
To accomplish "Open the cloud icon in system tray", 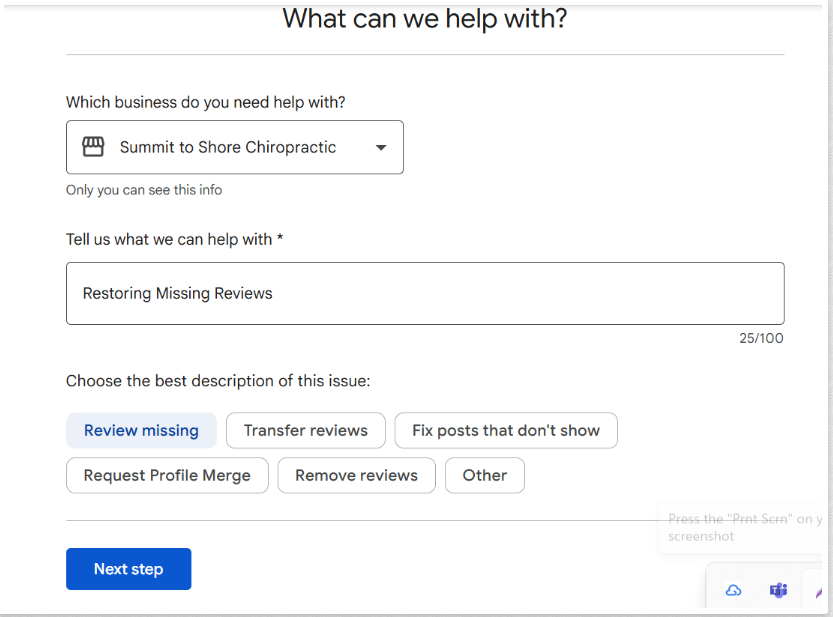I will pos(734,590).
